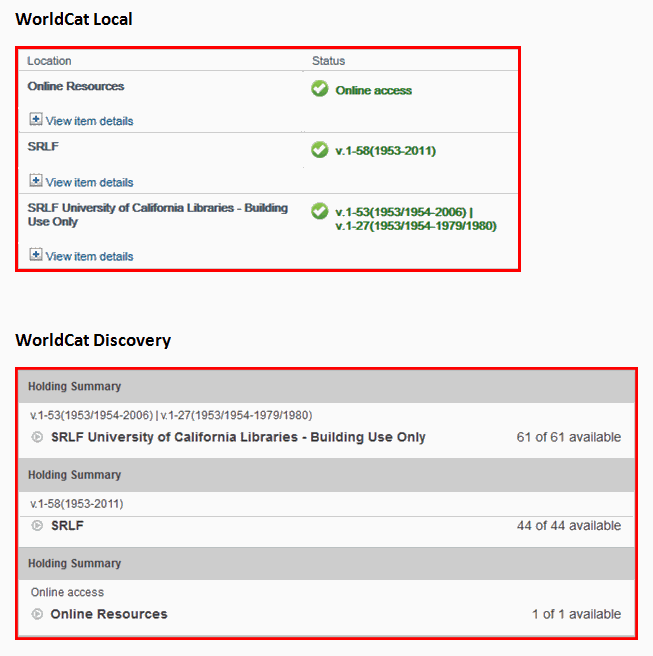653x656 pixels.
Task: Select green Online access status text
Action: click(x=374, y=90)
